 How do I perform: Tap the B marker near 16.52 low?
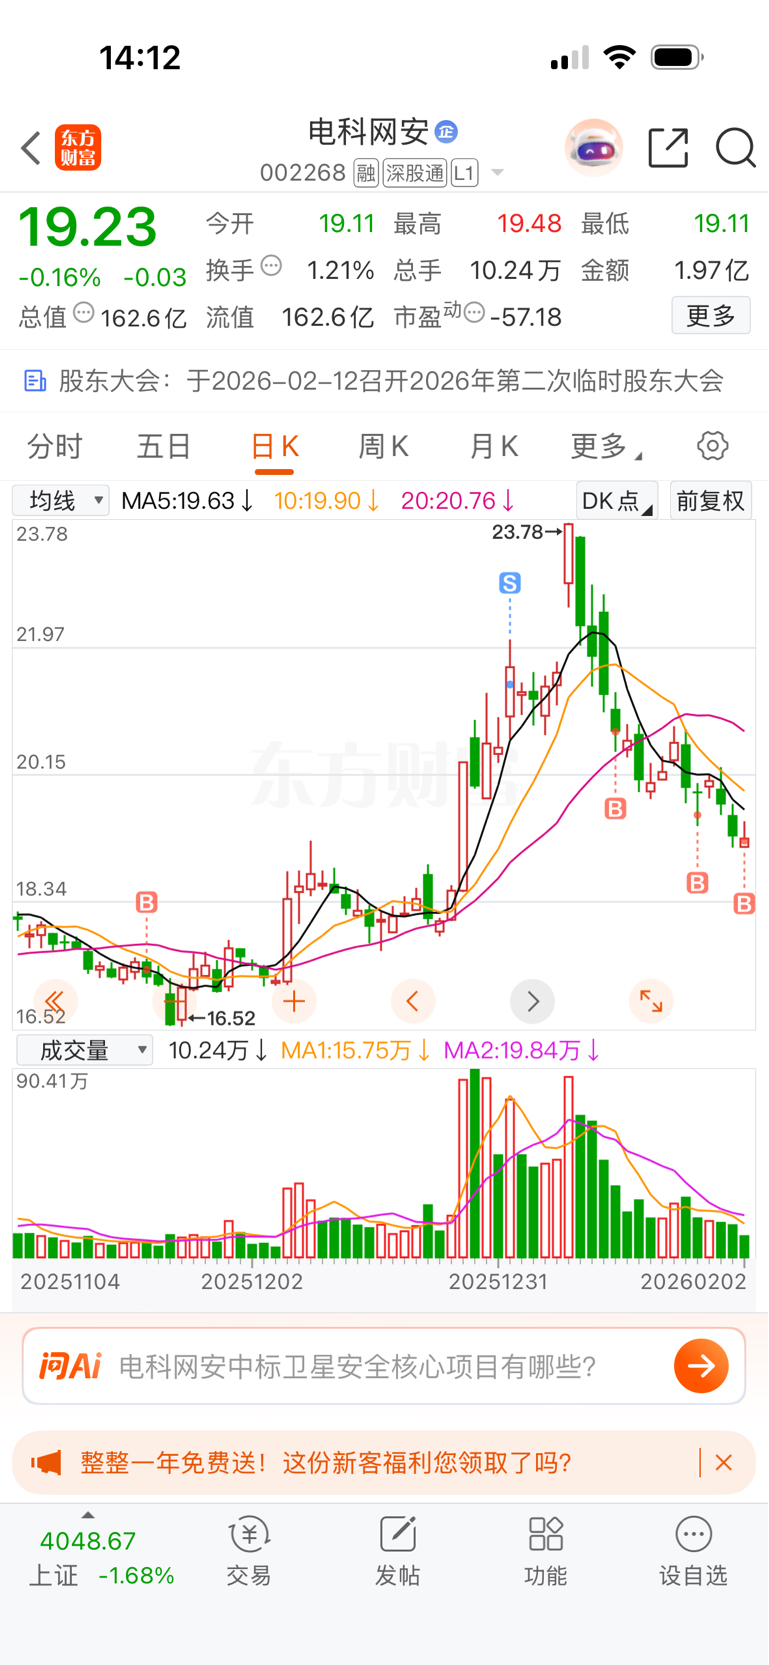[147, 903]
